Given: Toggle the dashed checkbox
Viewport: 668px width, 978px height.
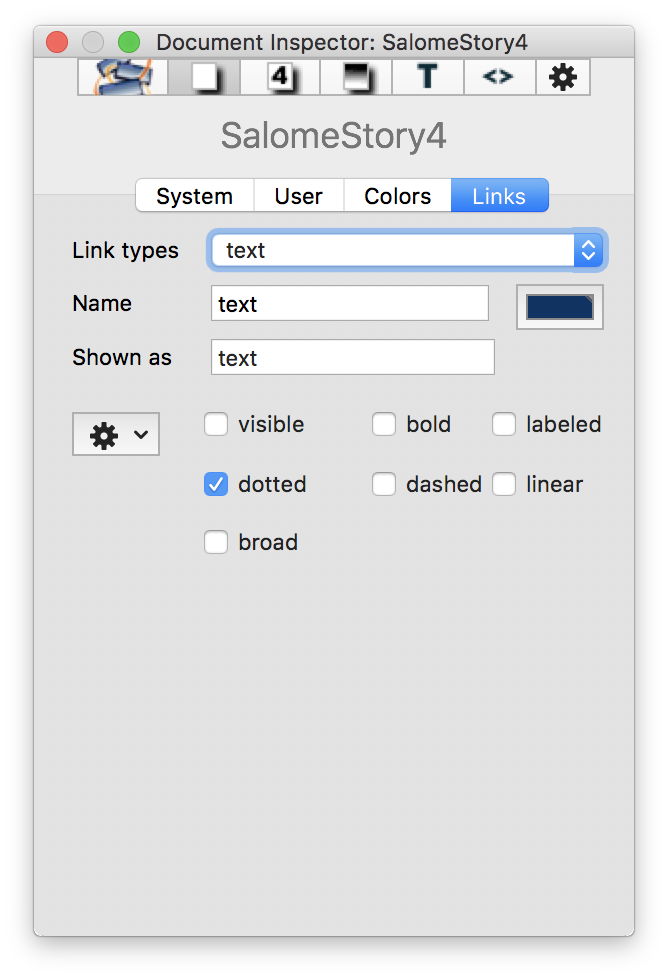Looking at the screenshot, I should [384, 485].
